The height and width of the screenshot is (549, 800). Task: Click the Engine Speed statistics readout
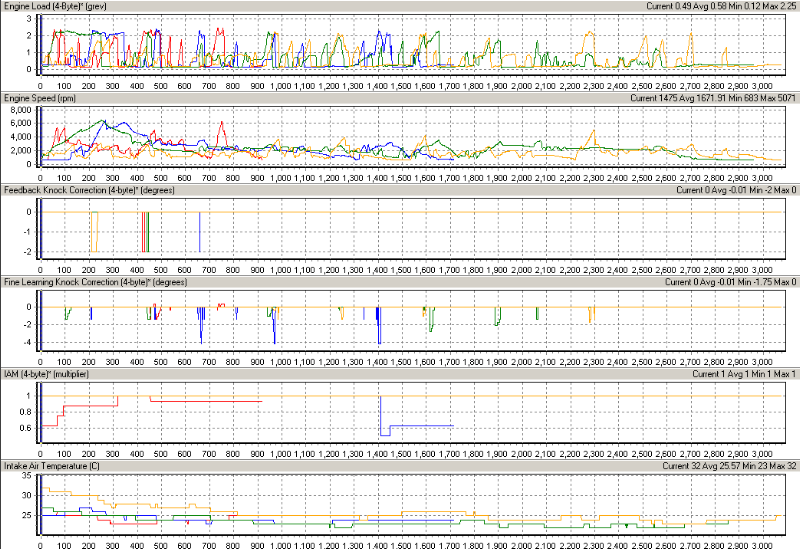click(713, 99)
